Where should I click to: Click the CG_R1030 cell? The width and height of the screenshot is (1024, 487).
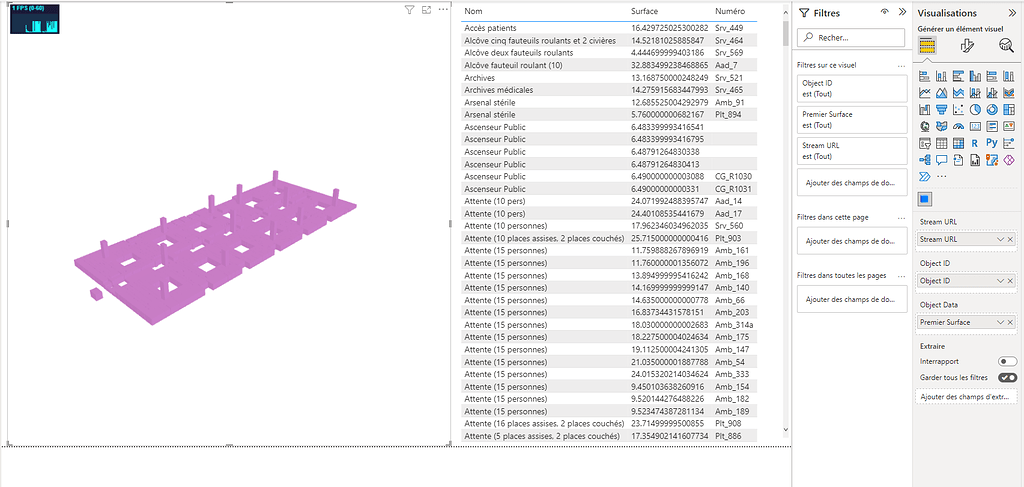click(x=733, y=176)
